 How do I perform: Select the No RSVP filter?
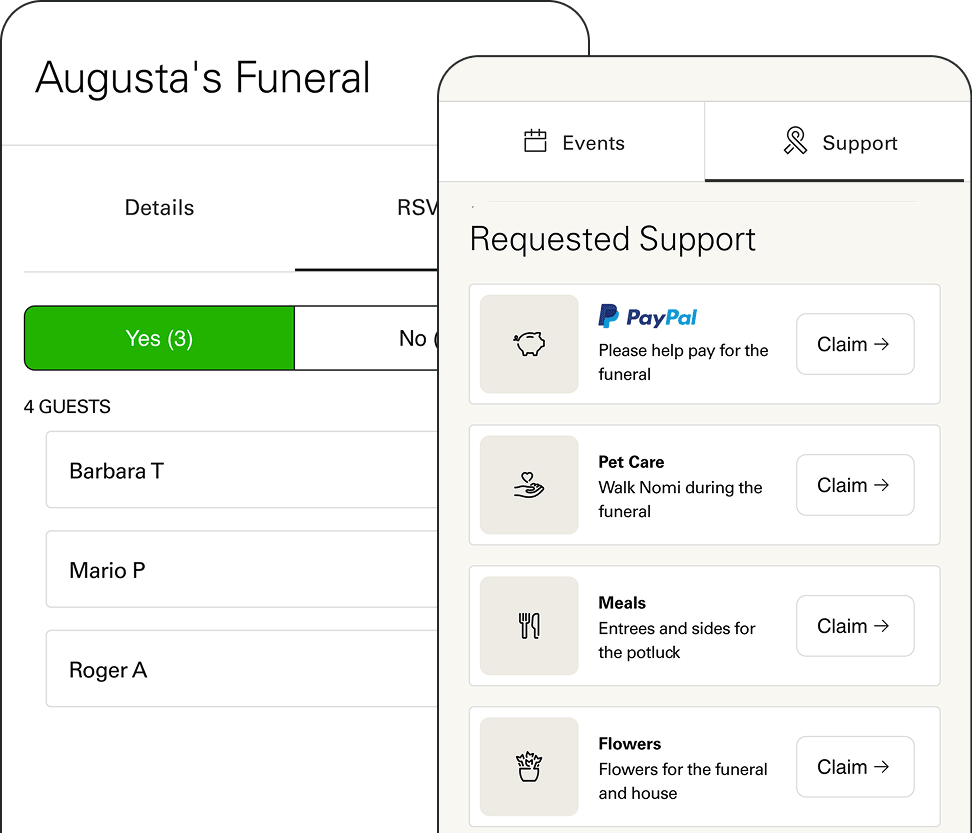[366, 338]
